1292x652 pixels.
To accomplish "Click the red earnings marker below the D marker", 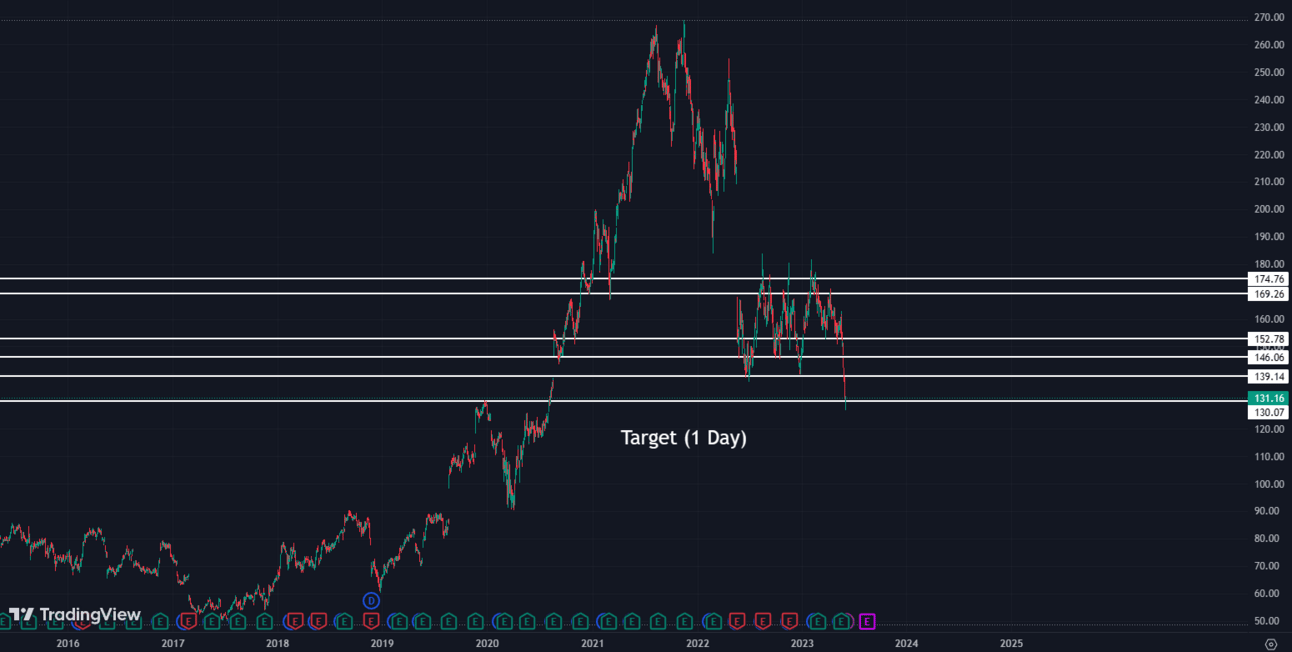I will 371,621.
